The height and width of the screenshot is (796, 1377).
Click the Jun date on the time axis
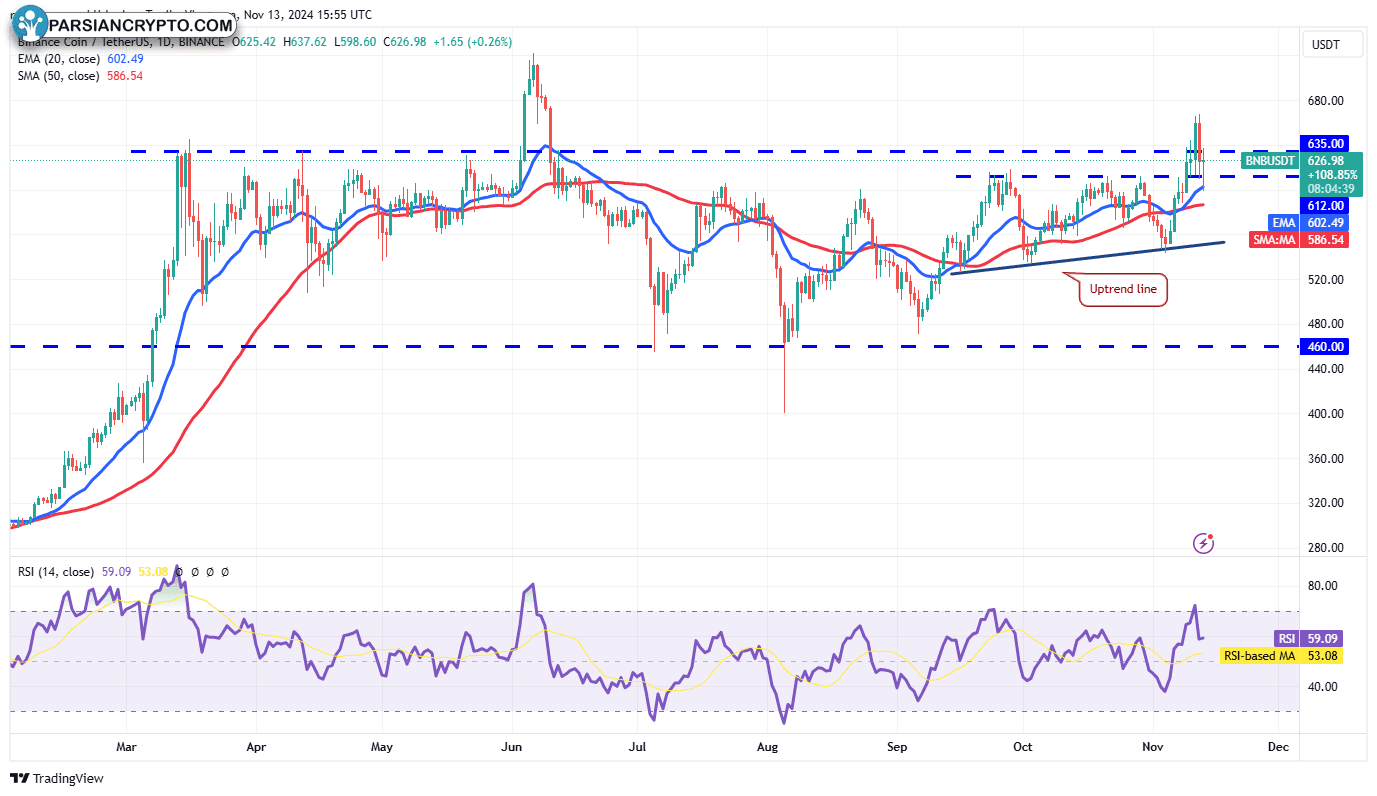tap(512, 746)
